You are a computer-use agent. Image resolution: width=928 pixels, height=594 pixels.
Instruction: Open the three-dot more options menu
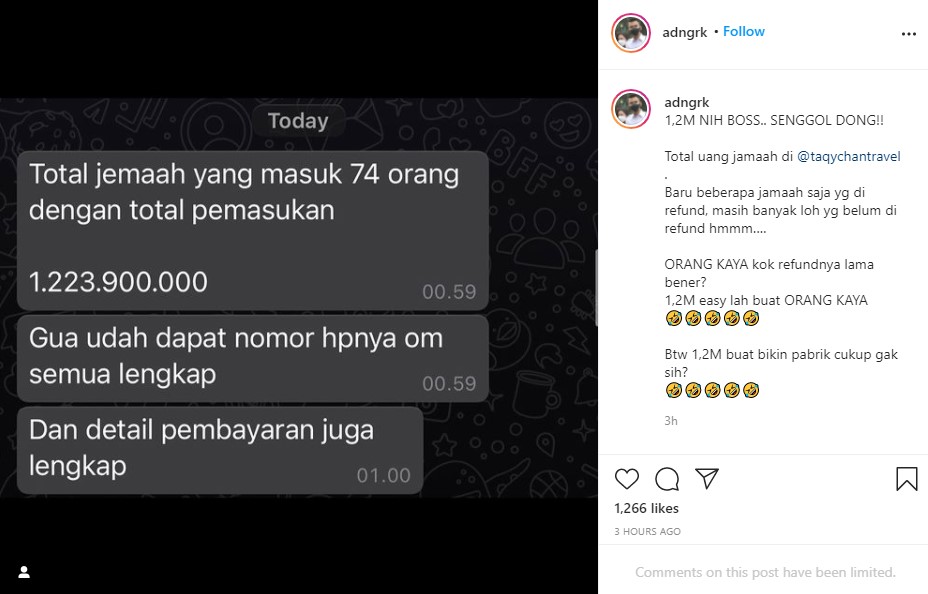[908, 34]
